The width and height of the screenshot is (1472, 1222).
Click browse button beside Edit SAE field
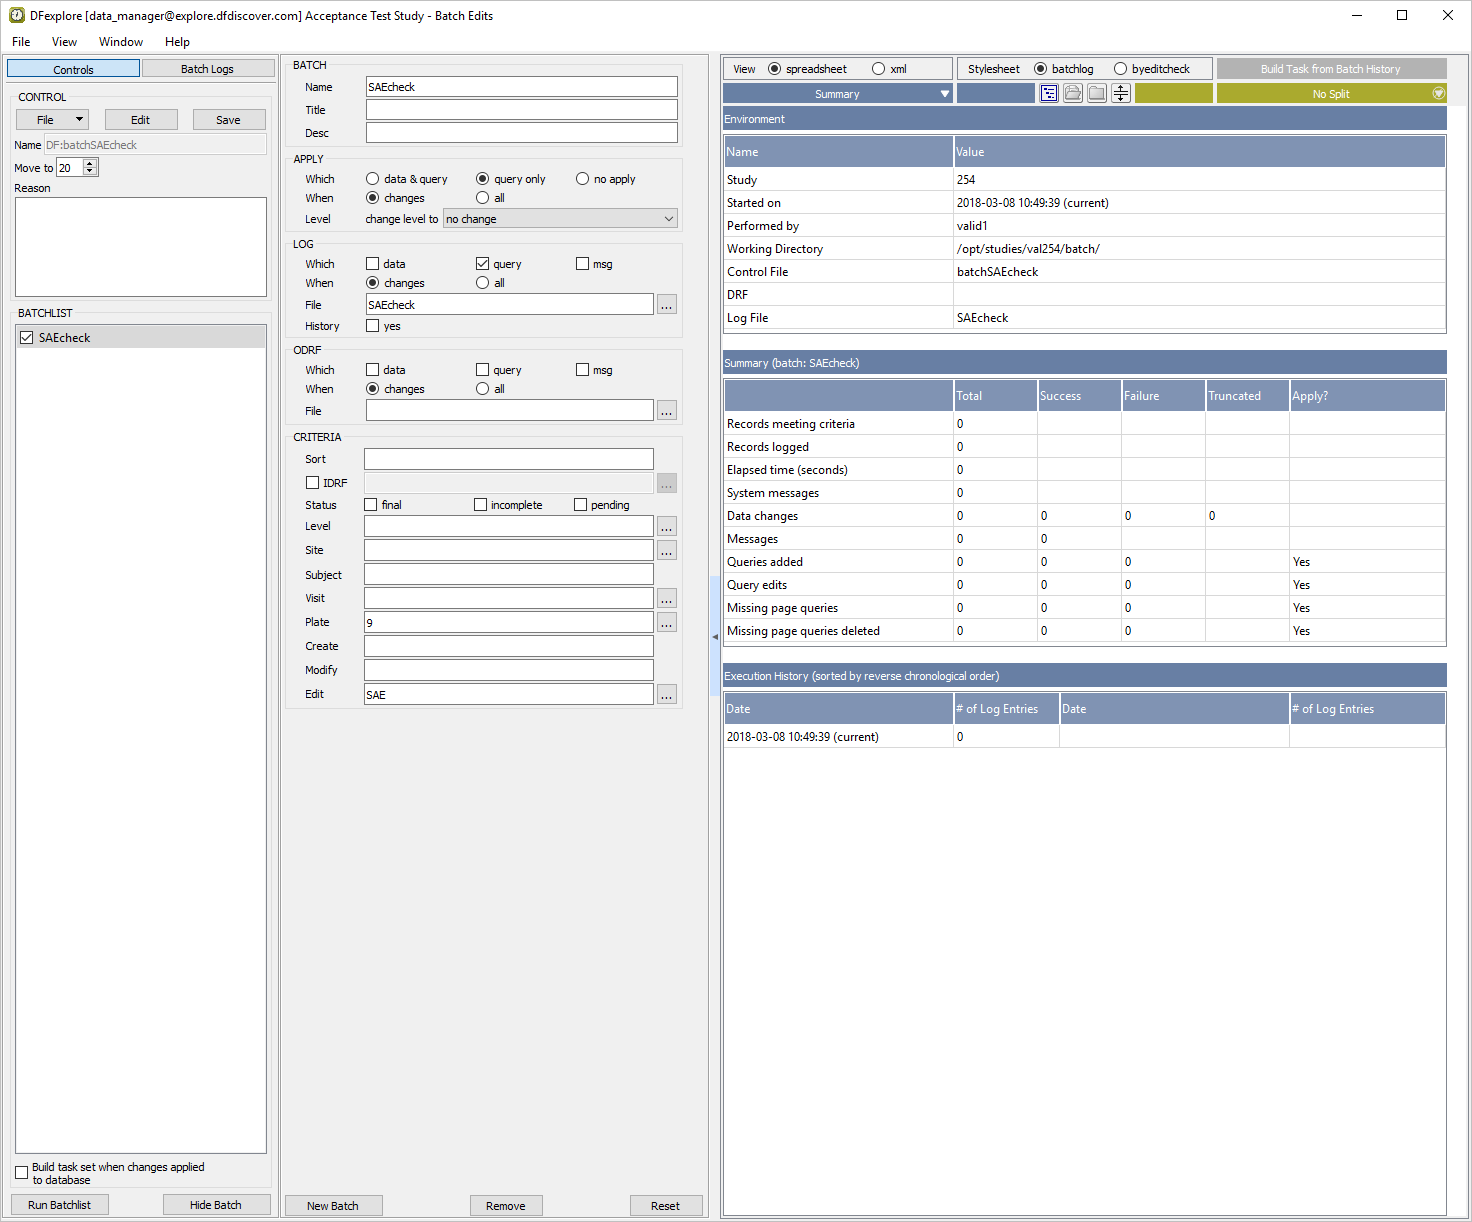(666, 695)
